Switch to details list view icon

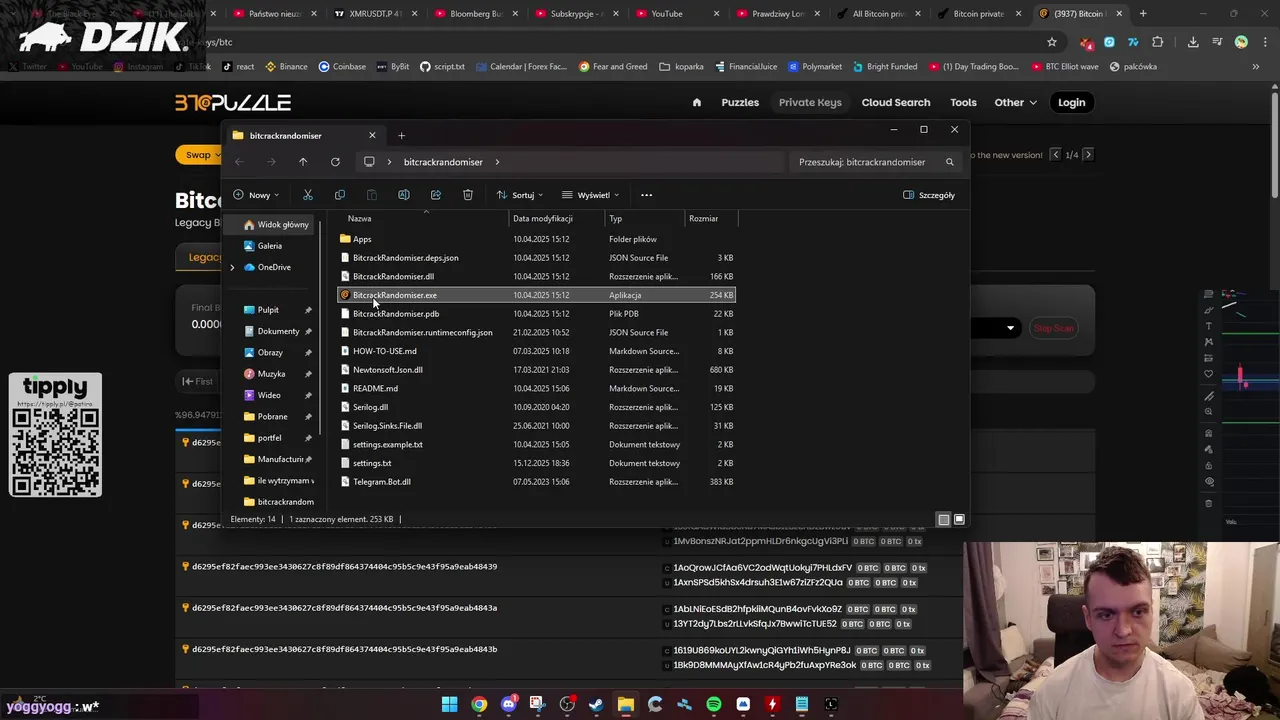943,519
